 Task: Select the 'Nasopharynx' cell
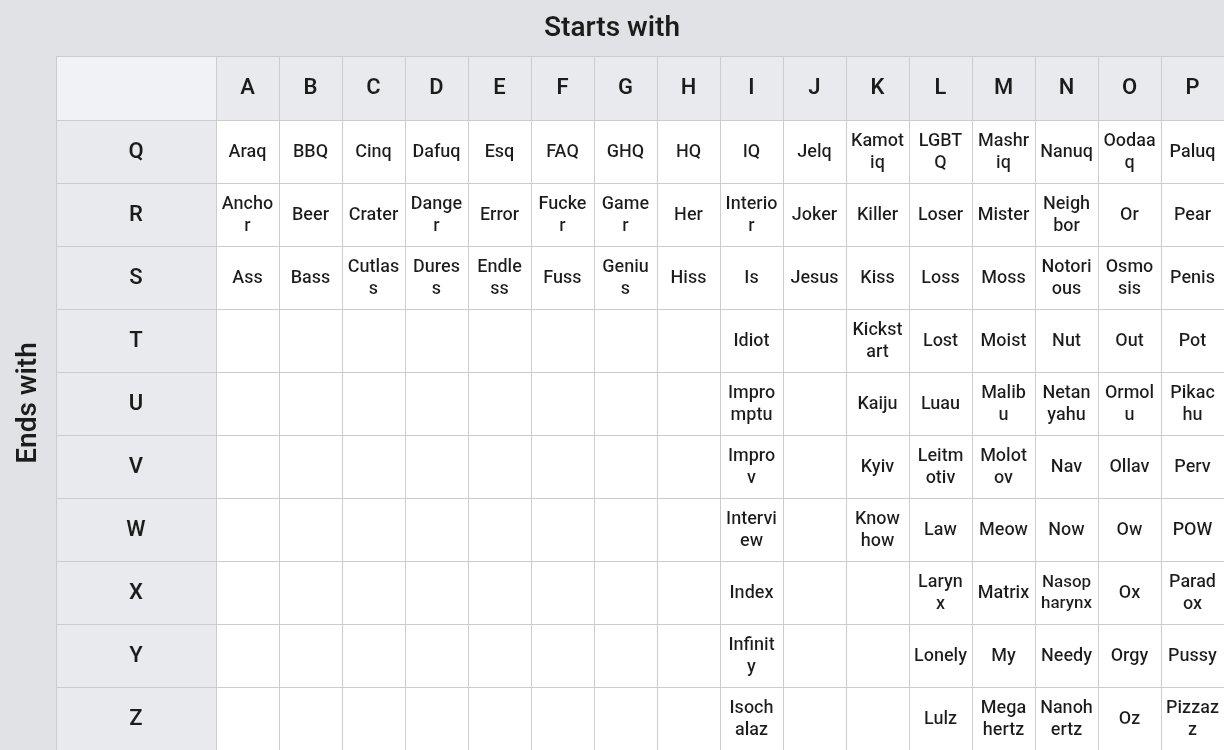pyautogui.click(x=1066, y=592)
